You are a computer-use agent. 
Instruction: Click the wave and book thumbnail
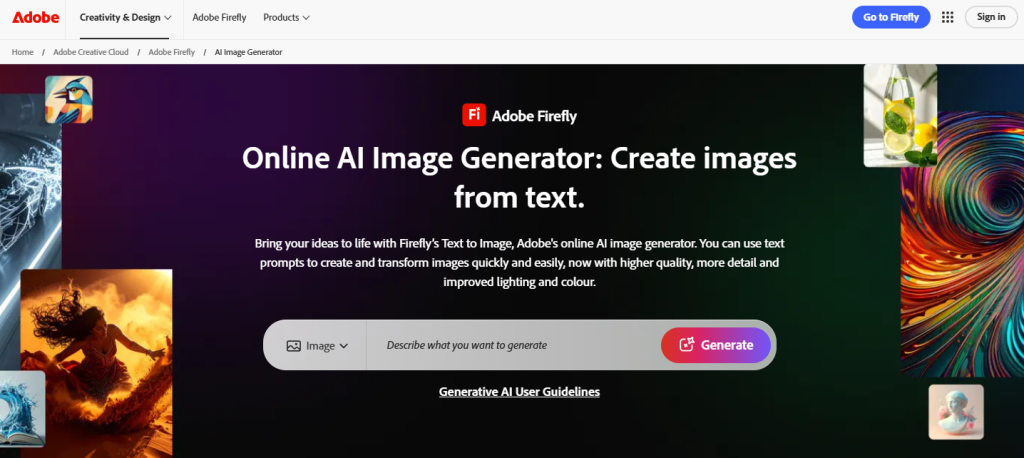[22, 409]
